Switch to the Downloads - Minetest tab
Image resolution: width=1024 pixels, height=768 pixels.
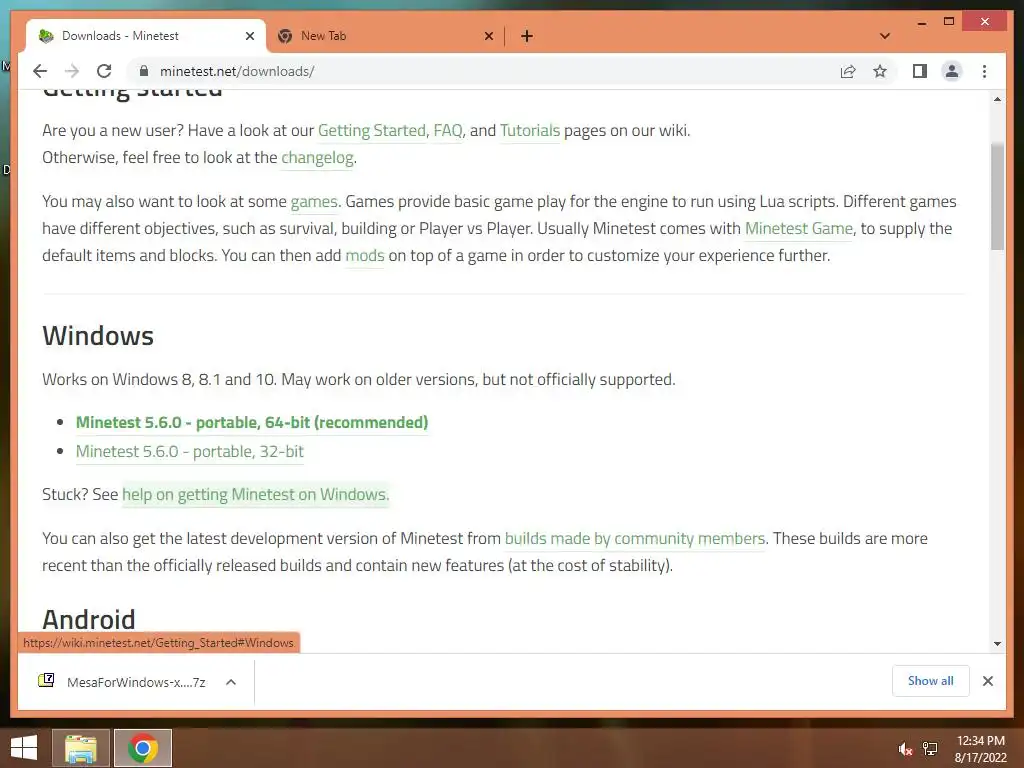[x=146, y=36]
